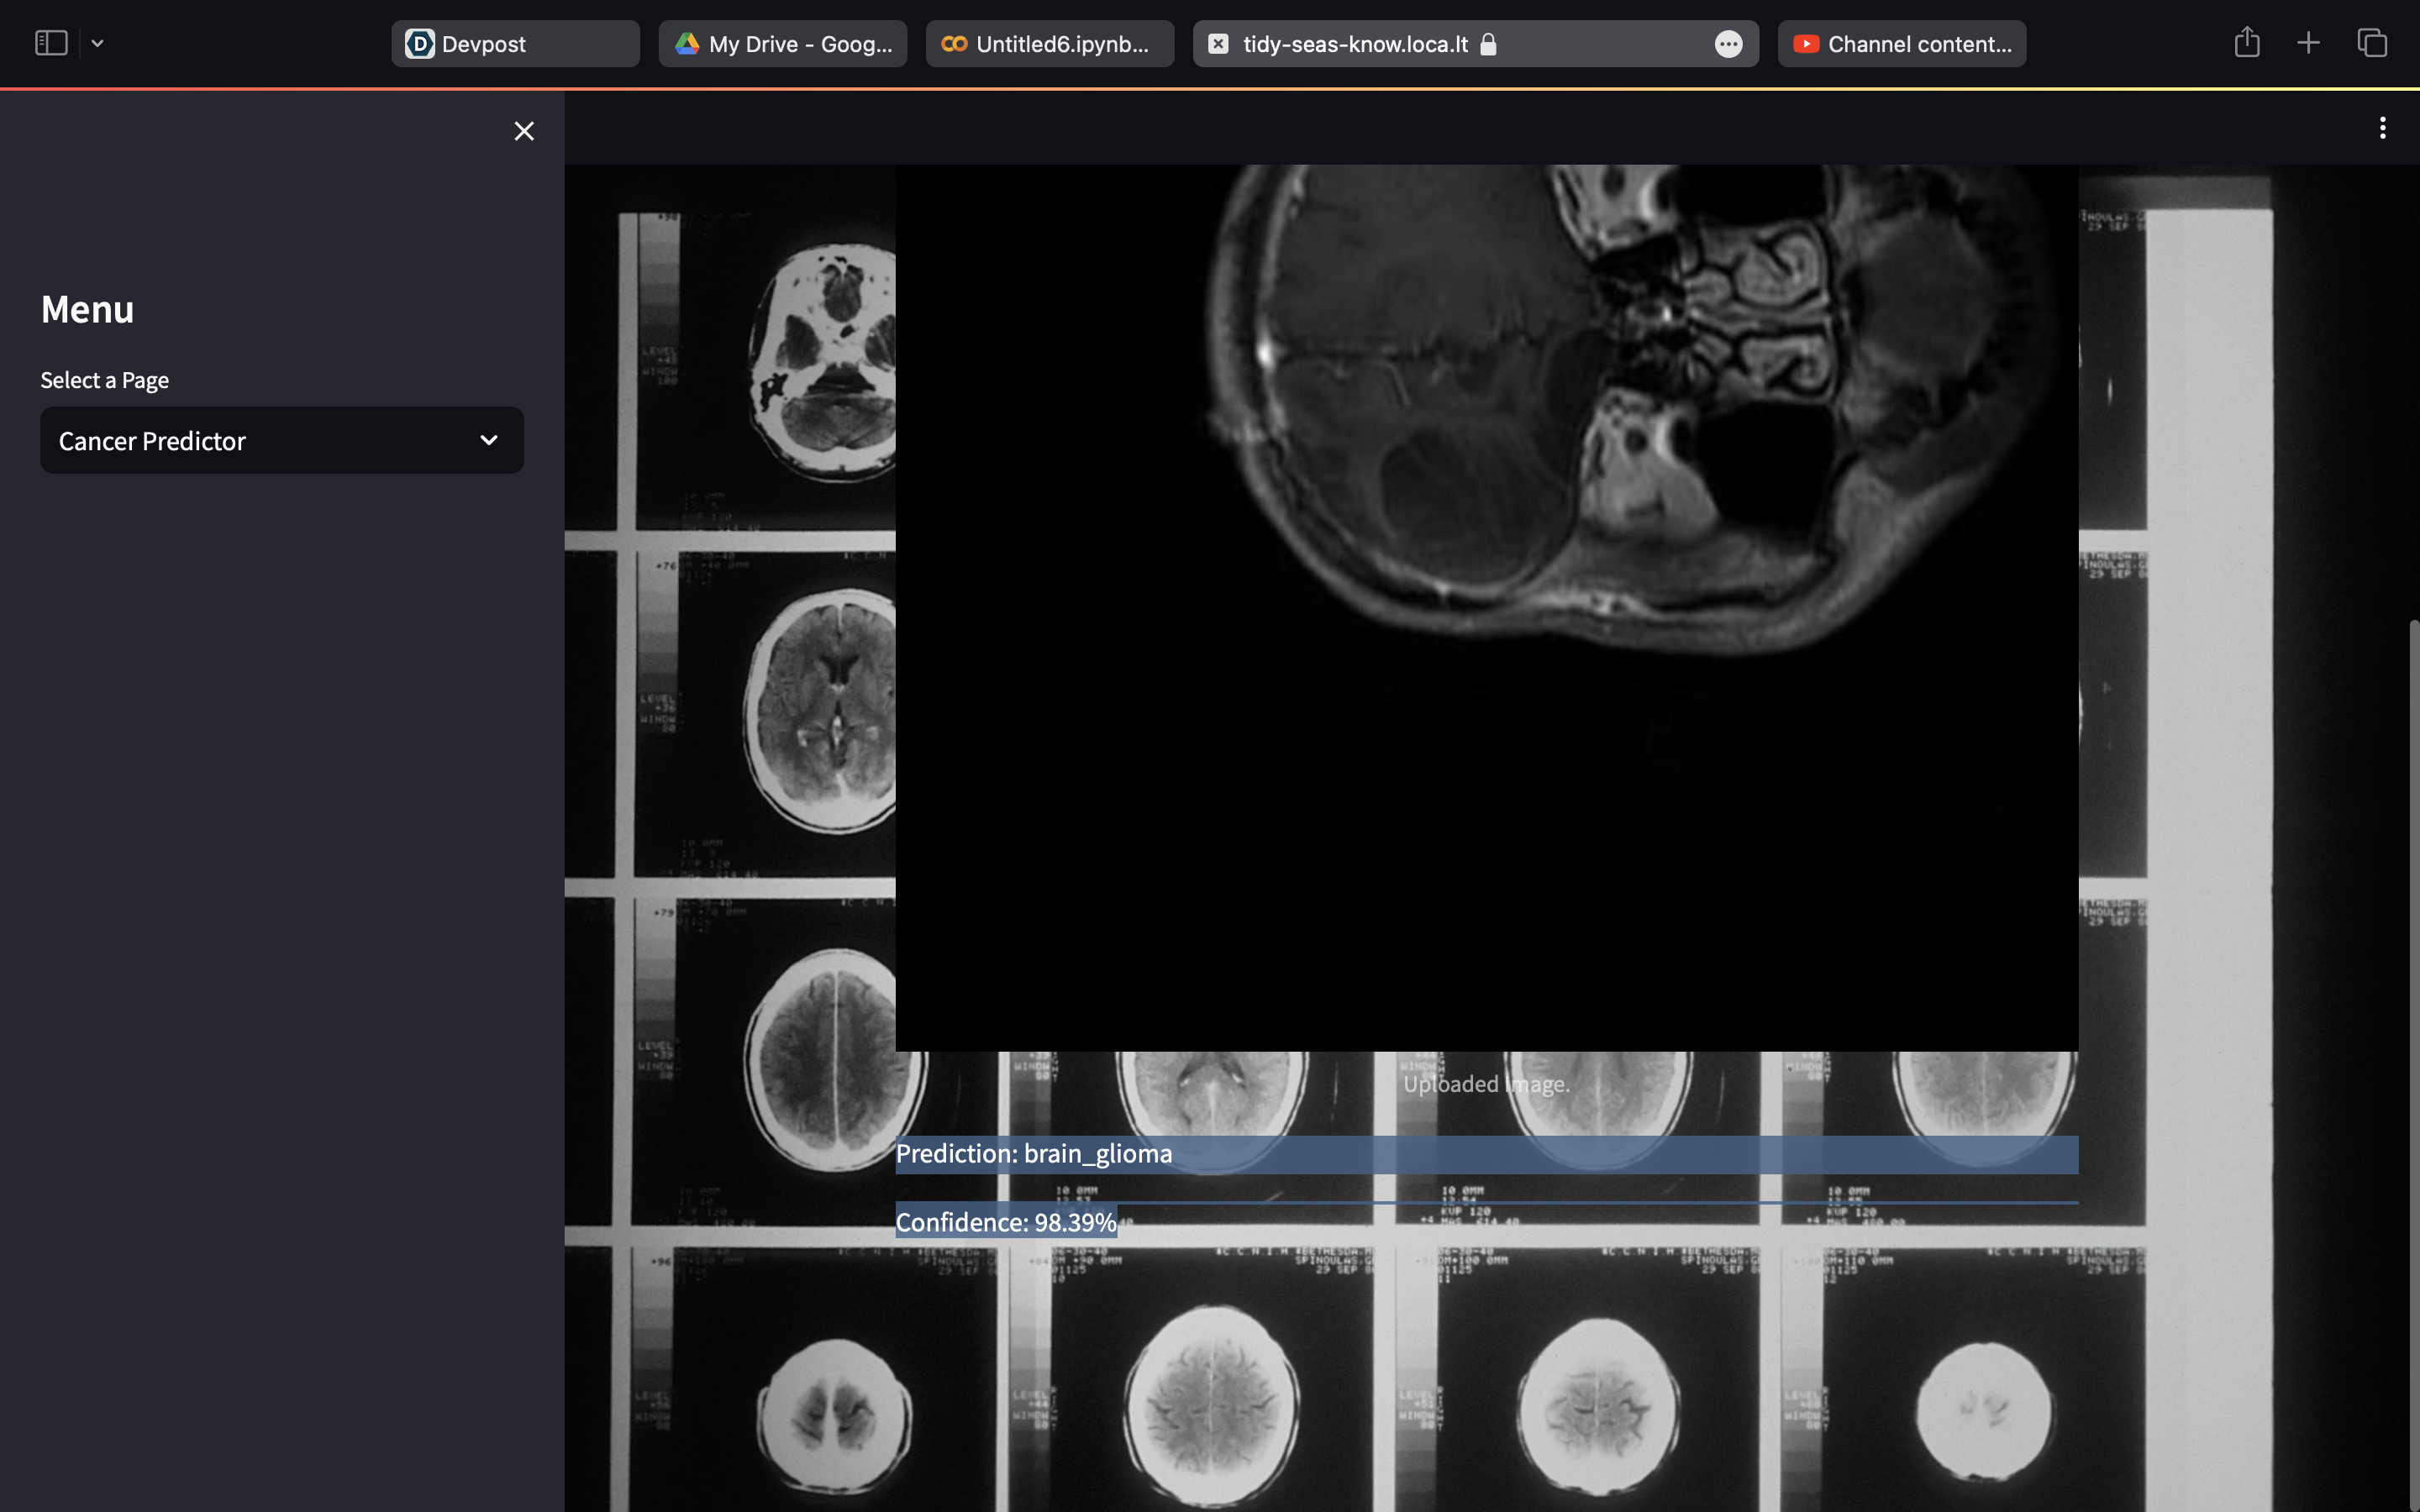The width and height of the screenshot is (2420, 1512).
Task: Show the tab overview icon
Action: [2372, 43]
